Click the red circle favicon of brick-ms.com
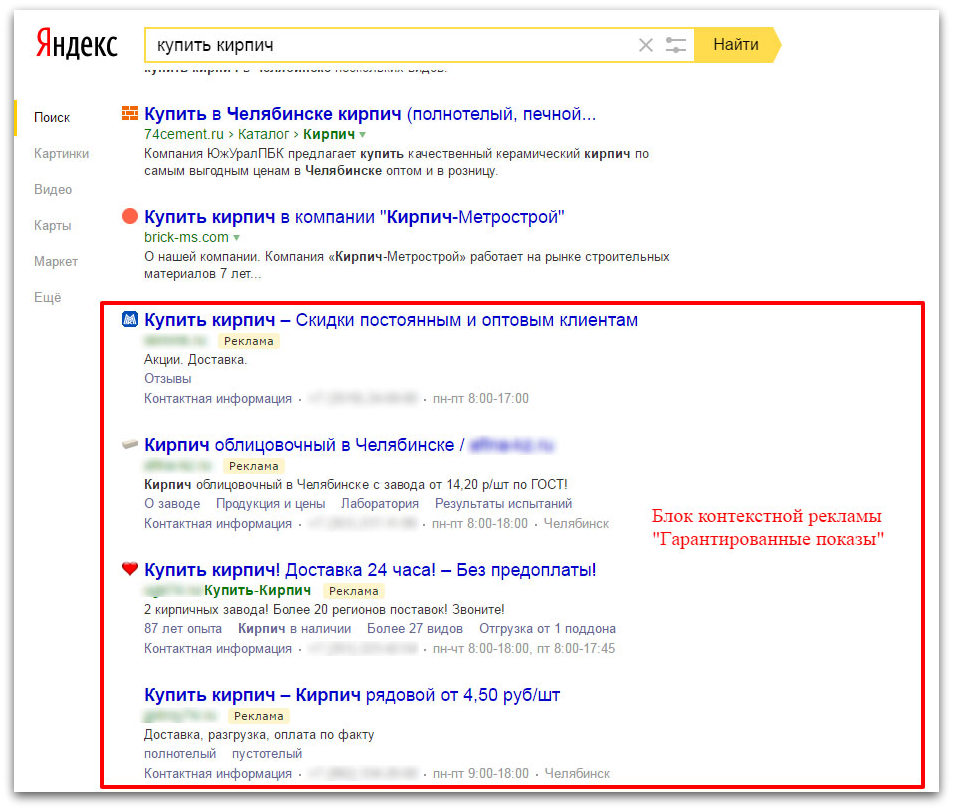 click(x=129, y=216)
